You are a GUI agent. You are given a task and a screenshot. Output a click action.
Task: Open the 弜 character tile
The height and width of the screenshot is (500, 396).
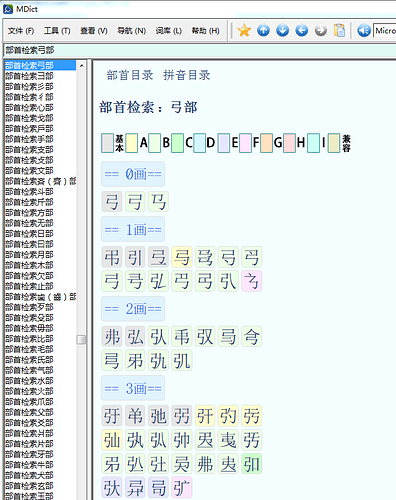[x=182, y=416]
